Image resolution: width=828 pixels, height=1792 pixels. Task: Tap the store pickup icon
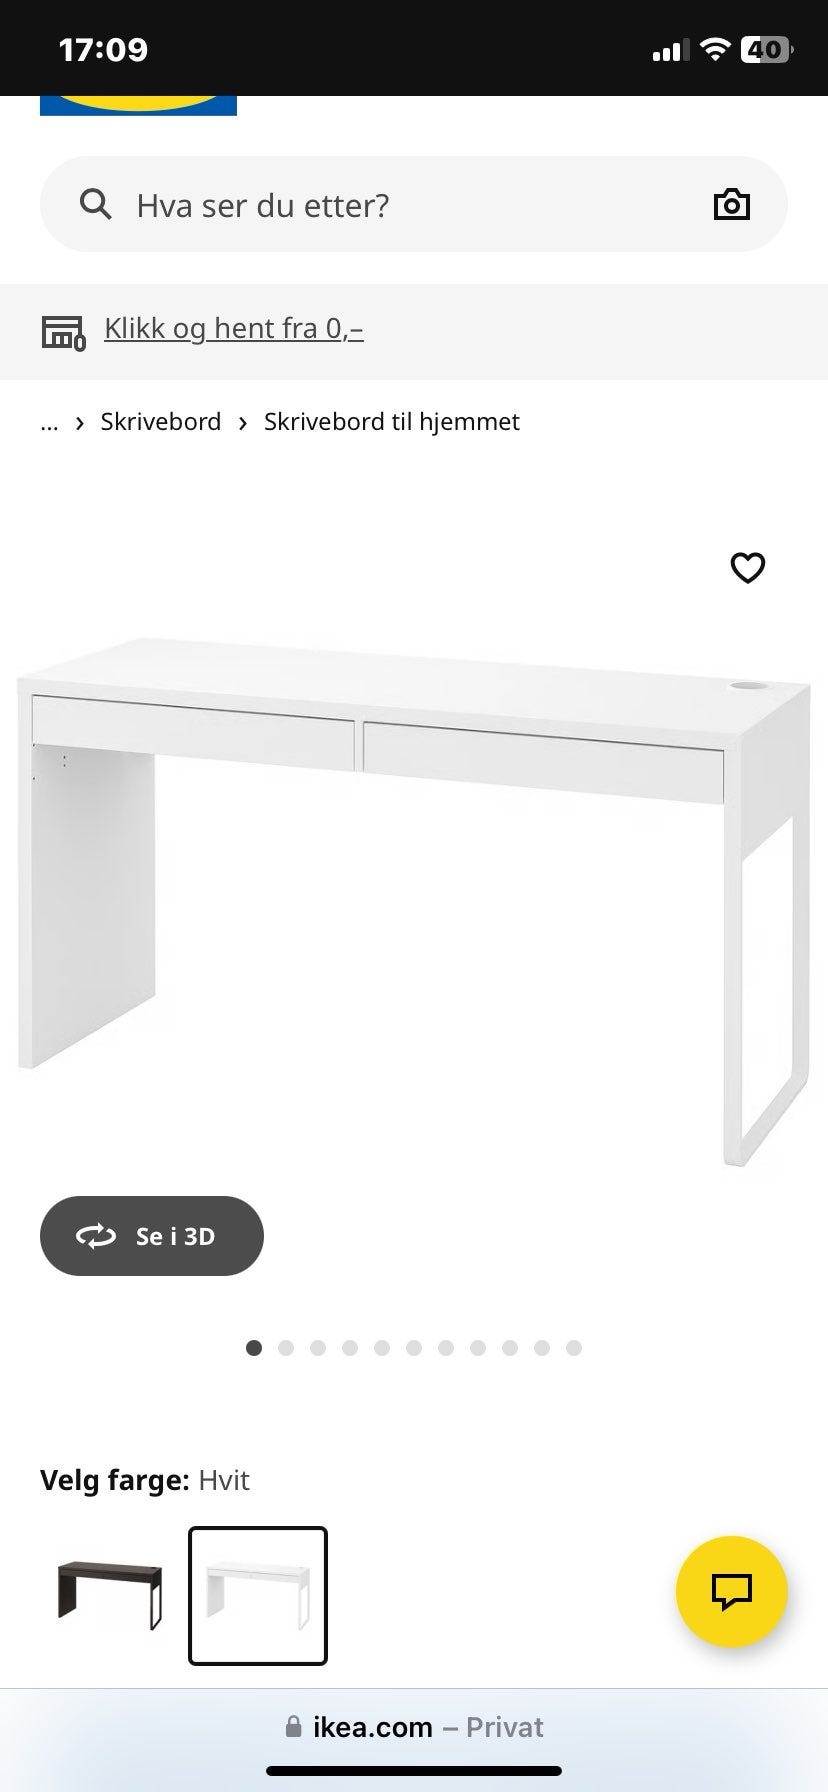[64, 331]
